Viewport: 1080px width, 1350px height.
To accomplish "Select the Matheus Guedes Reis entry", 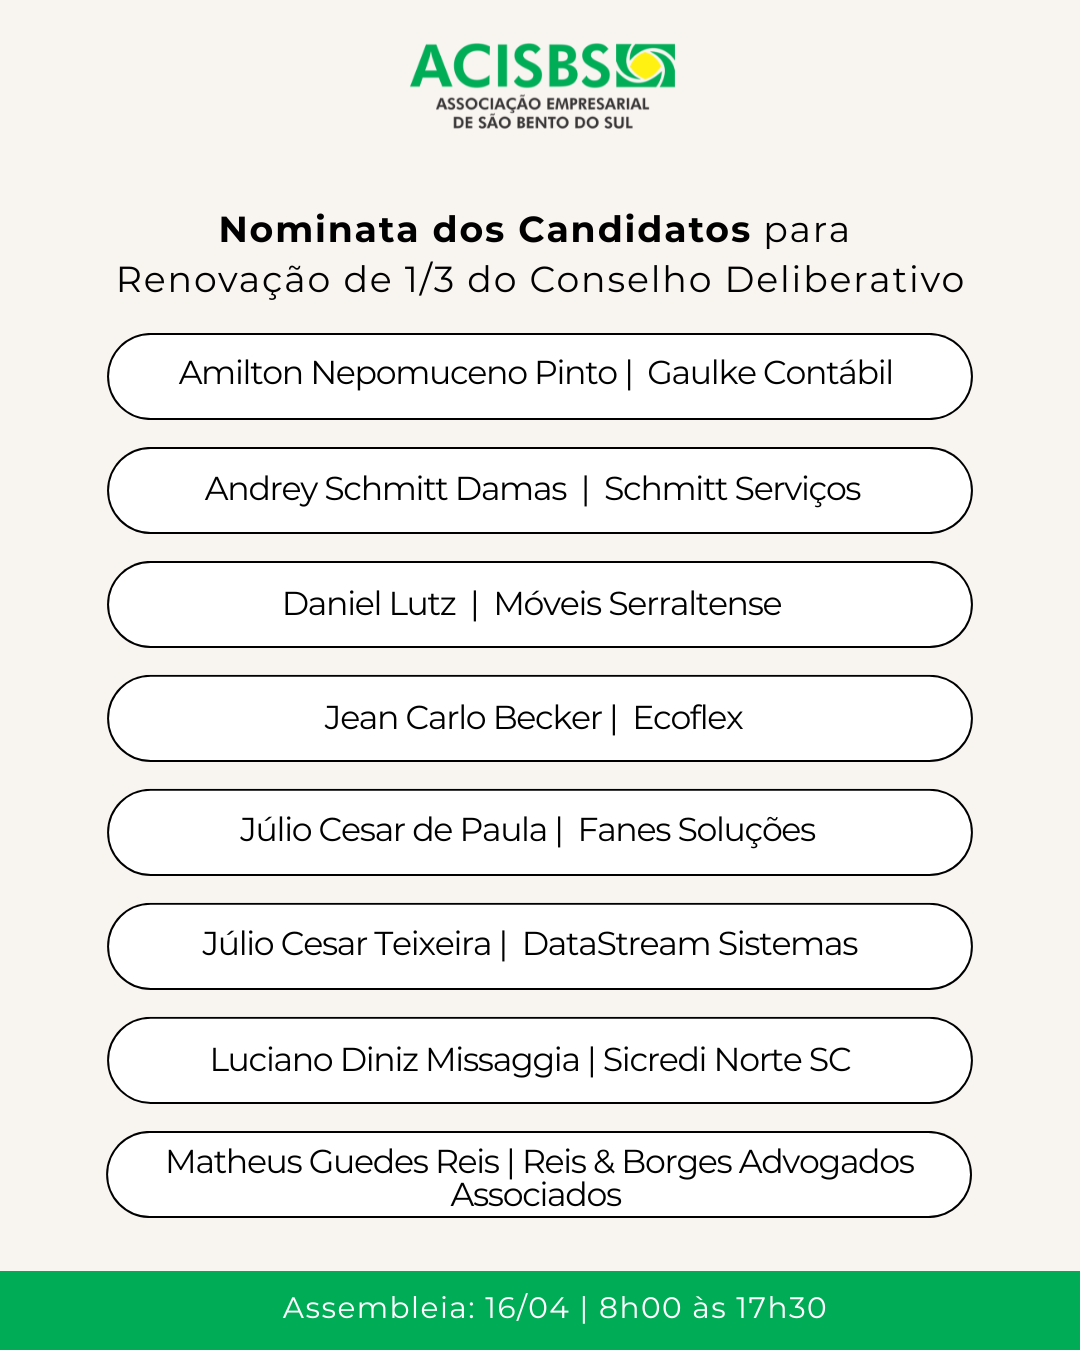I will [x=333, y=1162].
